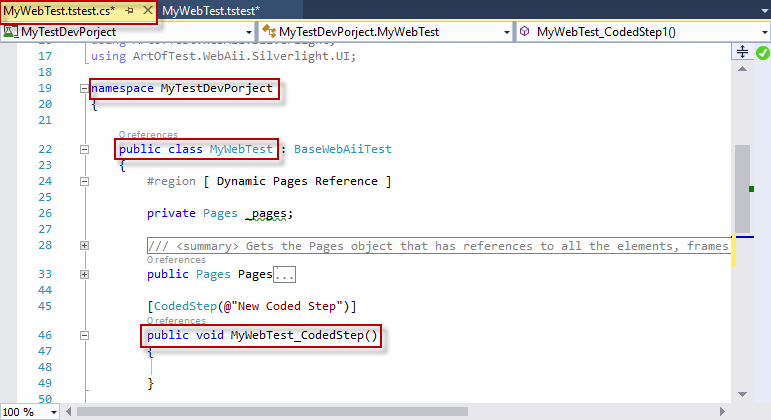Click the BaseWebAiiTest base class name

coord(343,149)
